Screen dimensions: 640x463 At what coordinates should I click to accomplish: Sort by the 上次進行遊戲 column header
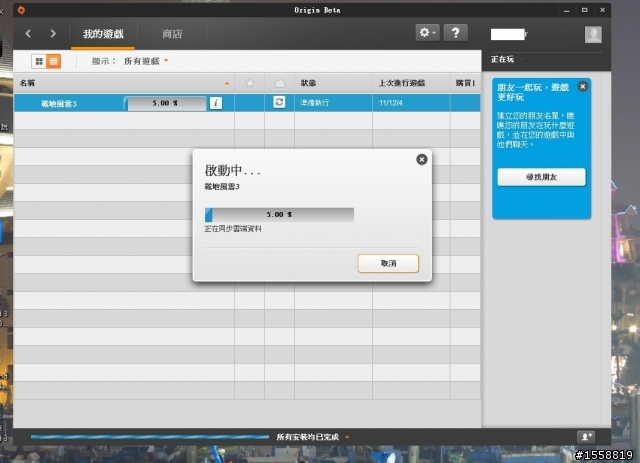411,83
